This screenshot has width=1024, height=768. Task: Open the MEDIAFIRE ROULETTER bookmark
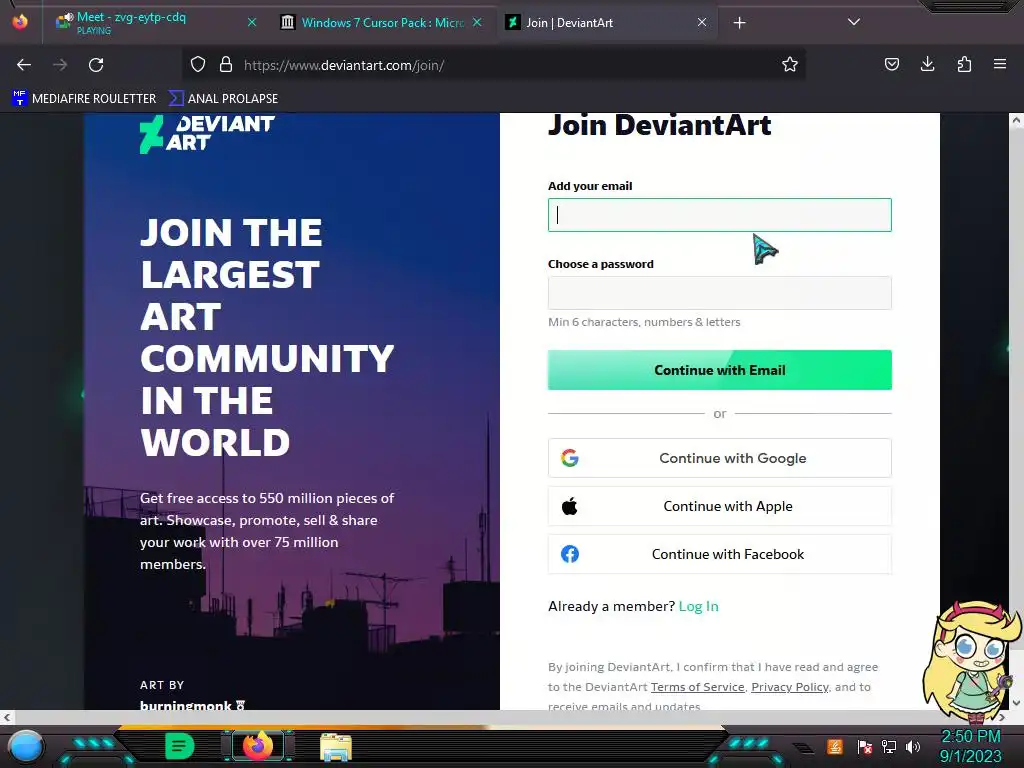click(84, 99)
